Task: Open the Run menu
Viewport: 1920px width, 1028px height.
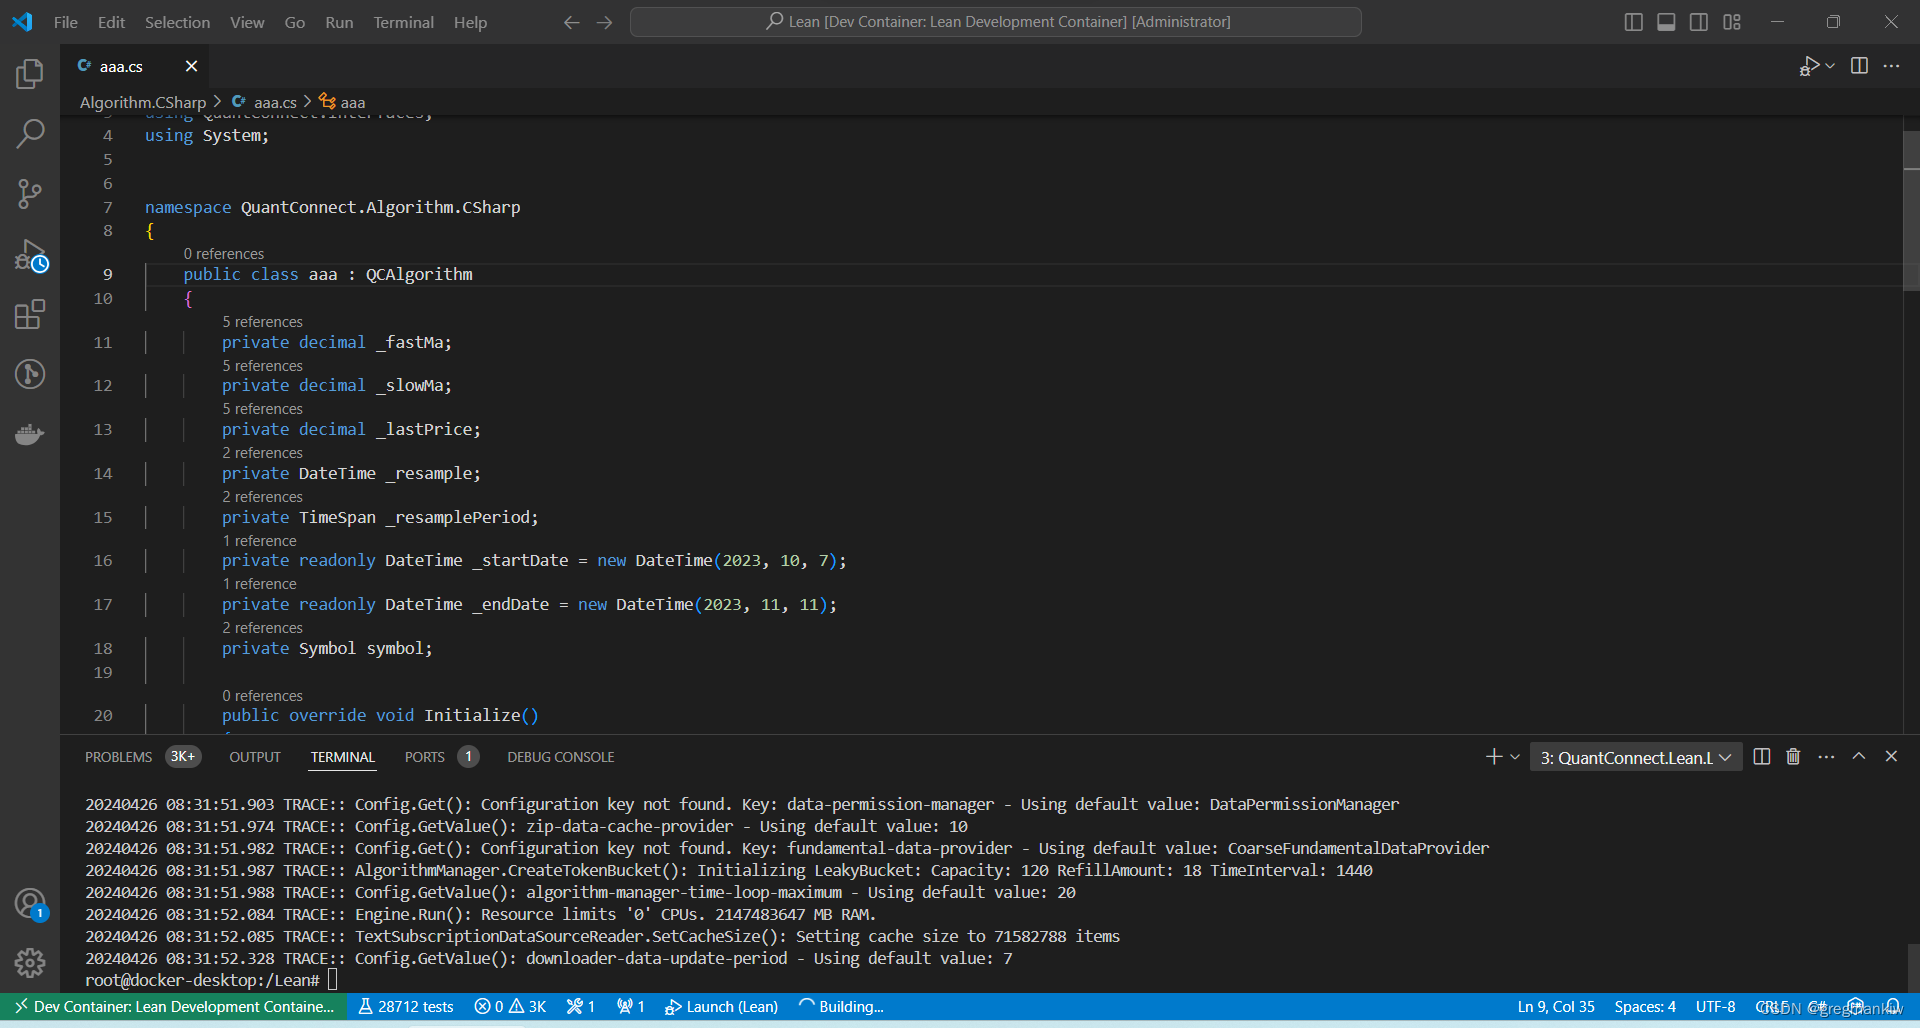Action: 339,22
